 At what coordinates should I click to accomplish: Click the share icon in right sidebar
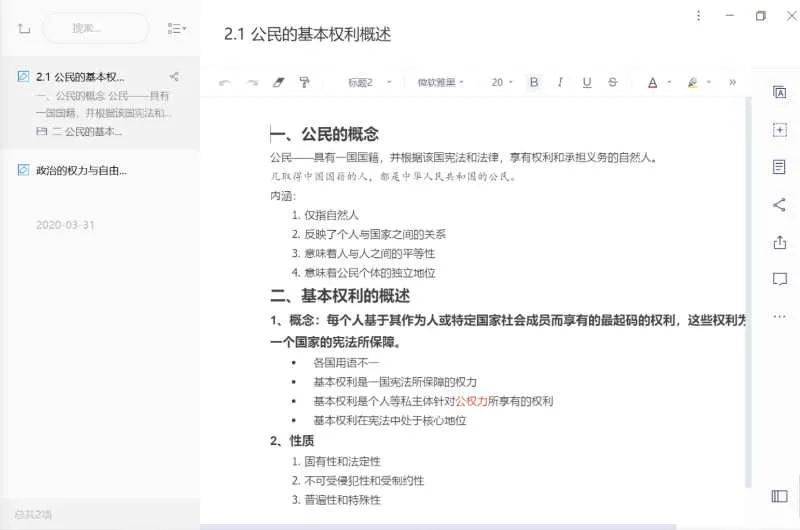click(779, 205)
